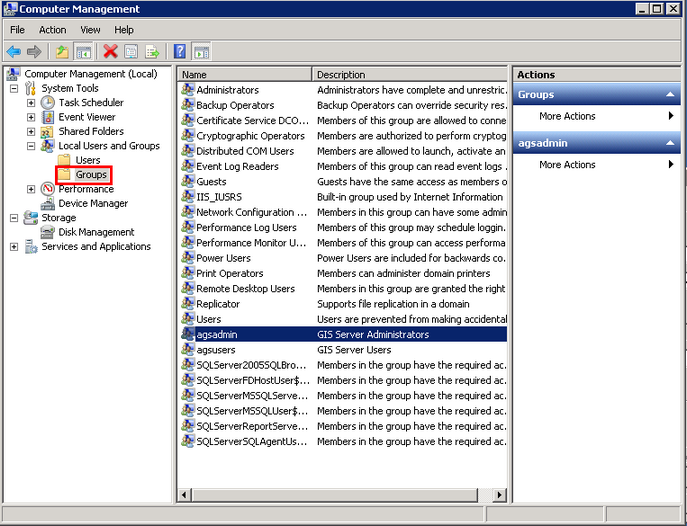Select the Event Log Readers group
This screenshot has height=526, width=687.
click(237, 166)
